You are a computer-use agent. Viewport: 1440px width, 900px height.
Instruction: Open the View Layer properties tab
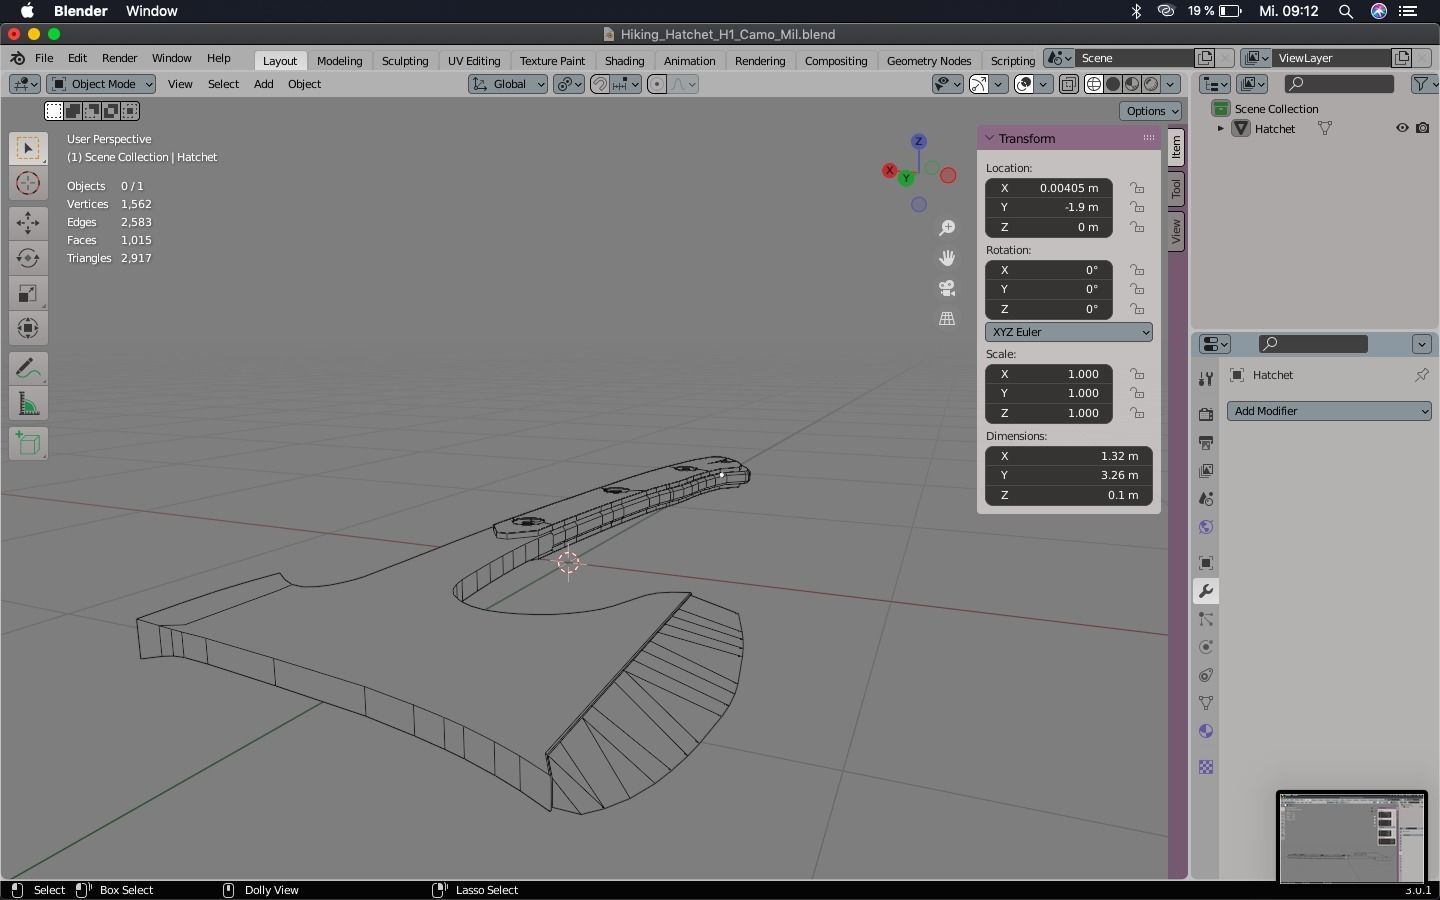coord(1206,470)
